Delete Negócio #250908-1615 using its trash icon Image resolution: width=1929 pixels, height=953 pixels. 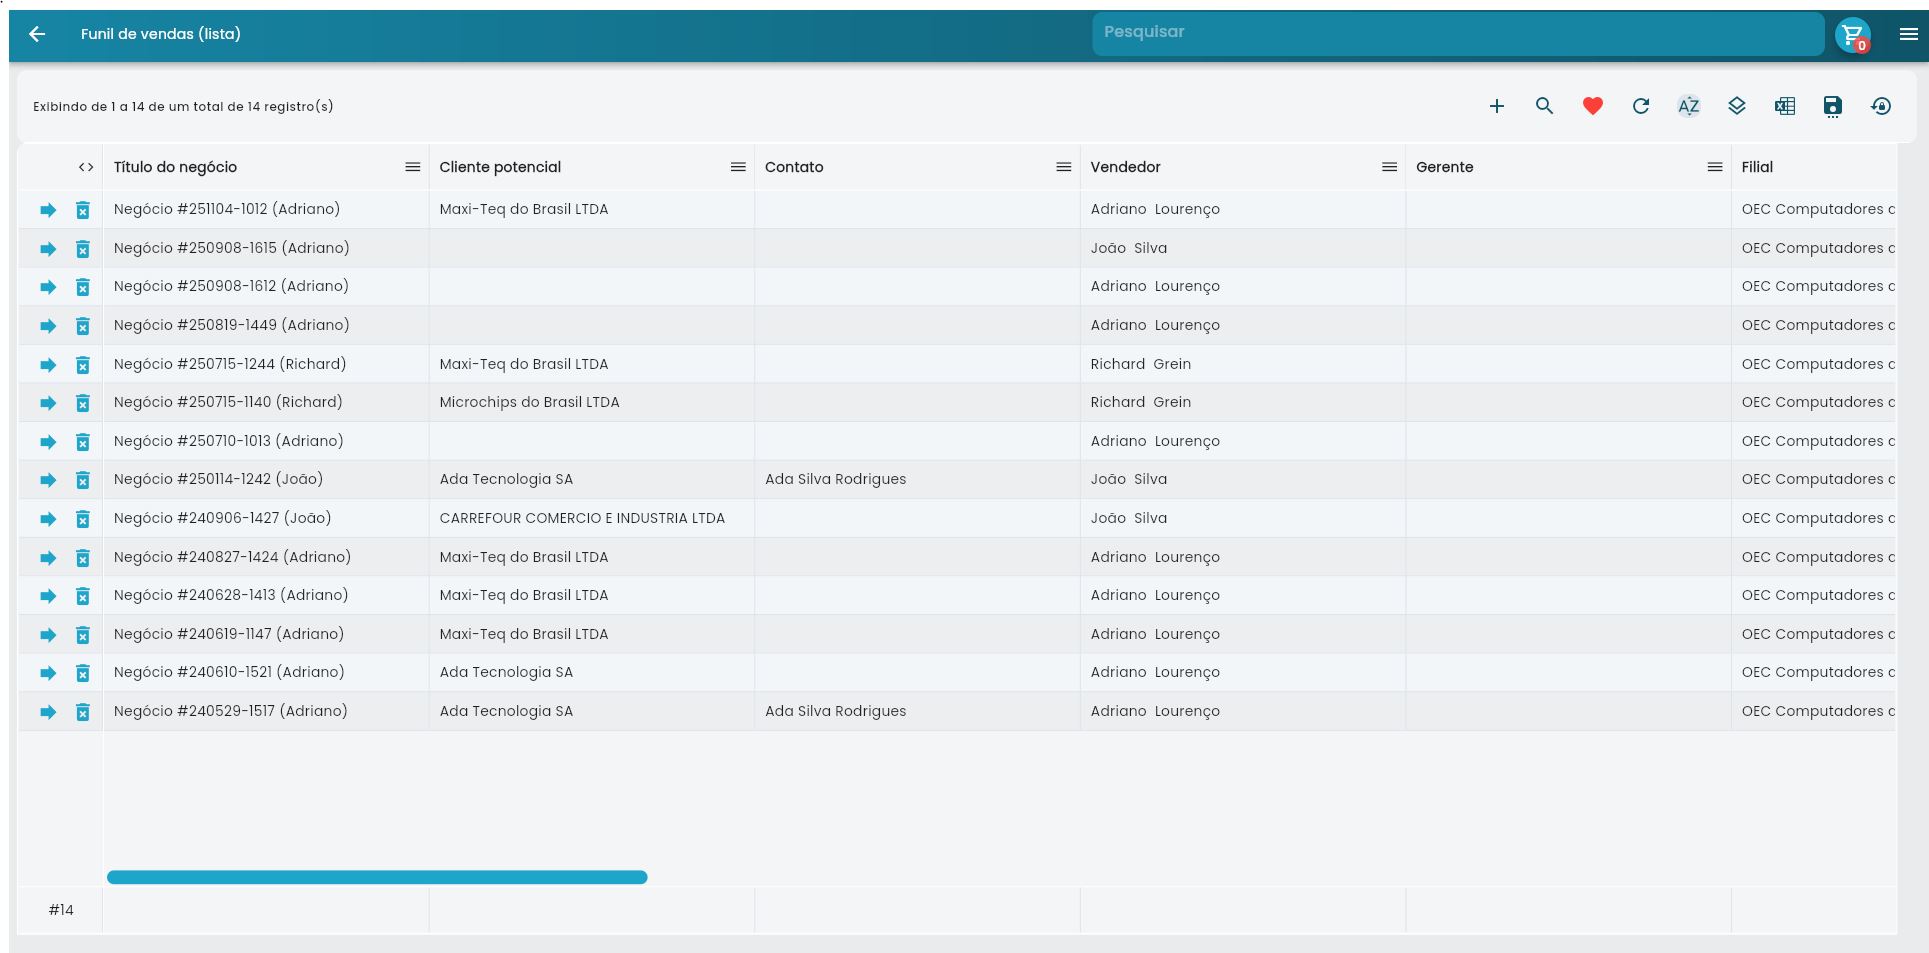point(82,248)
